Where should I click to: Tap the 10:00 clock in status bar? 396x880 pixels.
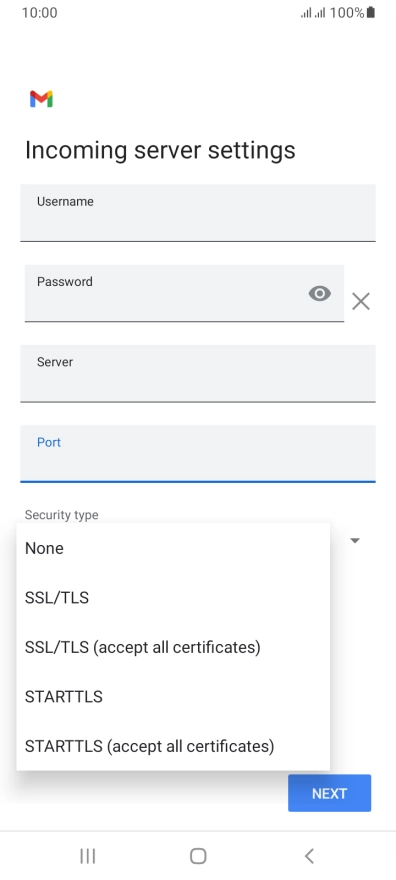click(x=39, y=12)
